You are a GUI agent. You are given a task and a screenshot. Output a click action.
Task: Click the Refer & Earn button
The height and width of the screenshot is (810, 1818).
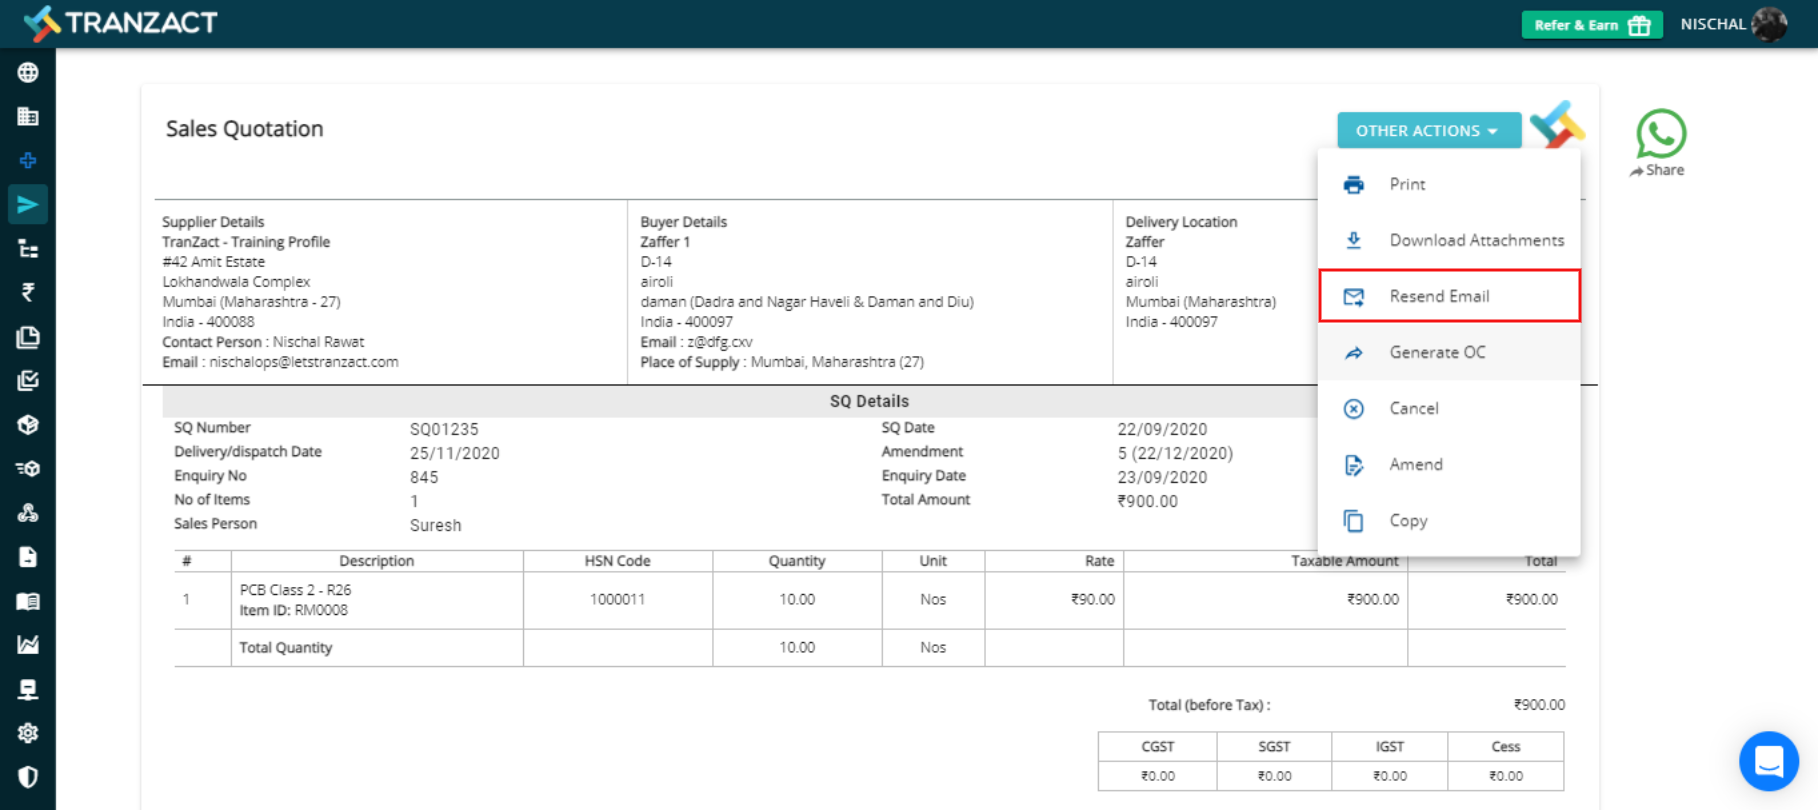(x=1592, y=25)
